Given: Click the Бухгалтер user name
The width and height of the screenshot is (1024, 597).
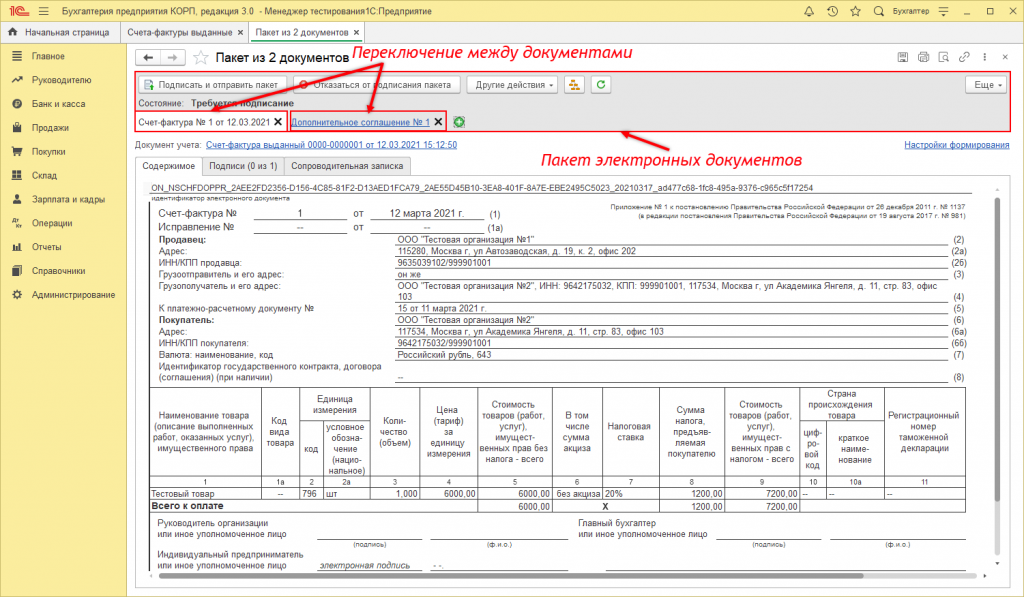Looking at the screenshot, I should 910,11.
